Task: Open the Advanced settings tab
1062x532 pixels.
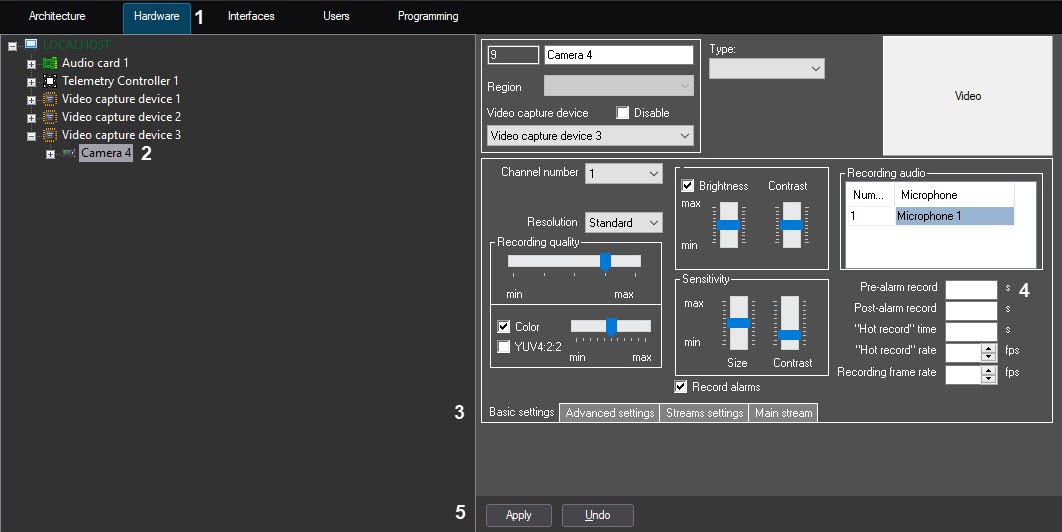Action: [x=609, y=413]
